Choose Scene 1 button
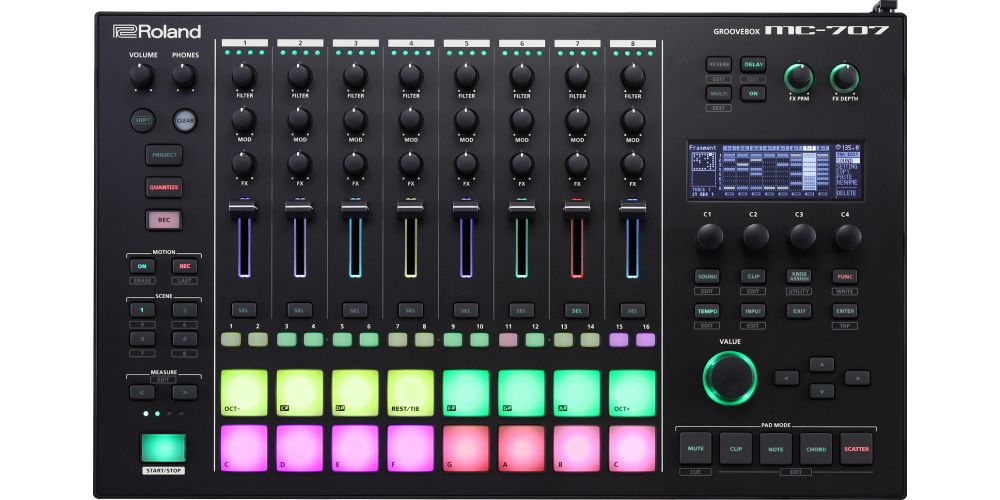The width and height of the screenshot is (1000, 500). pos(142,310)
